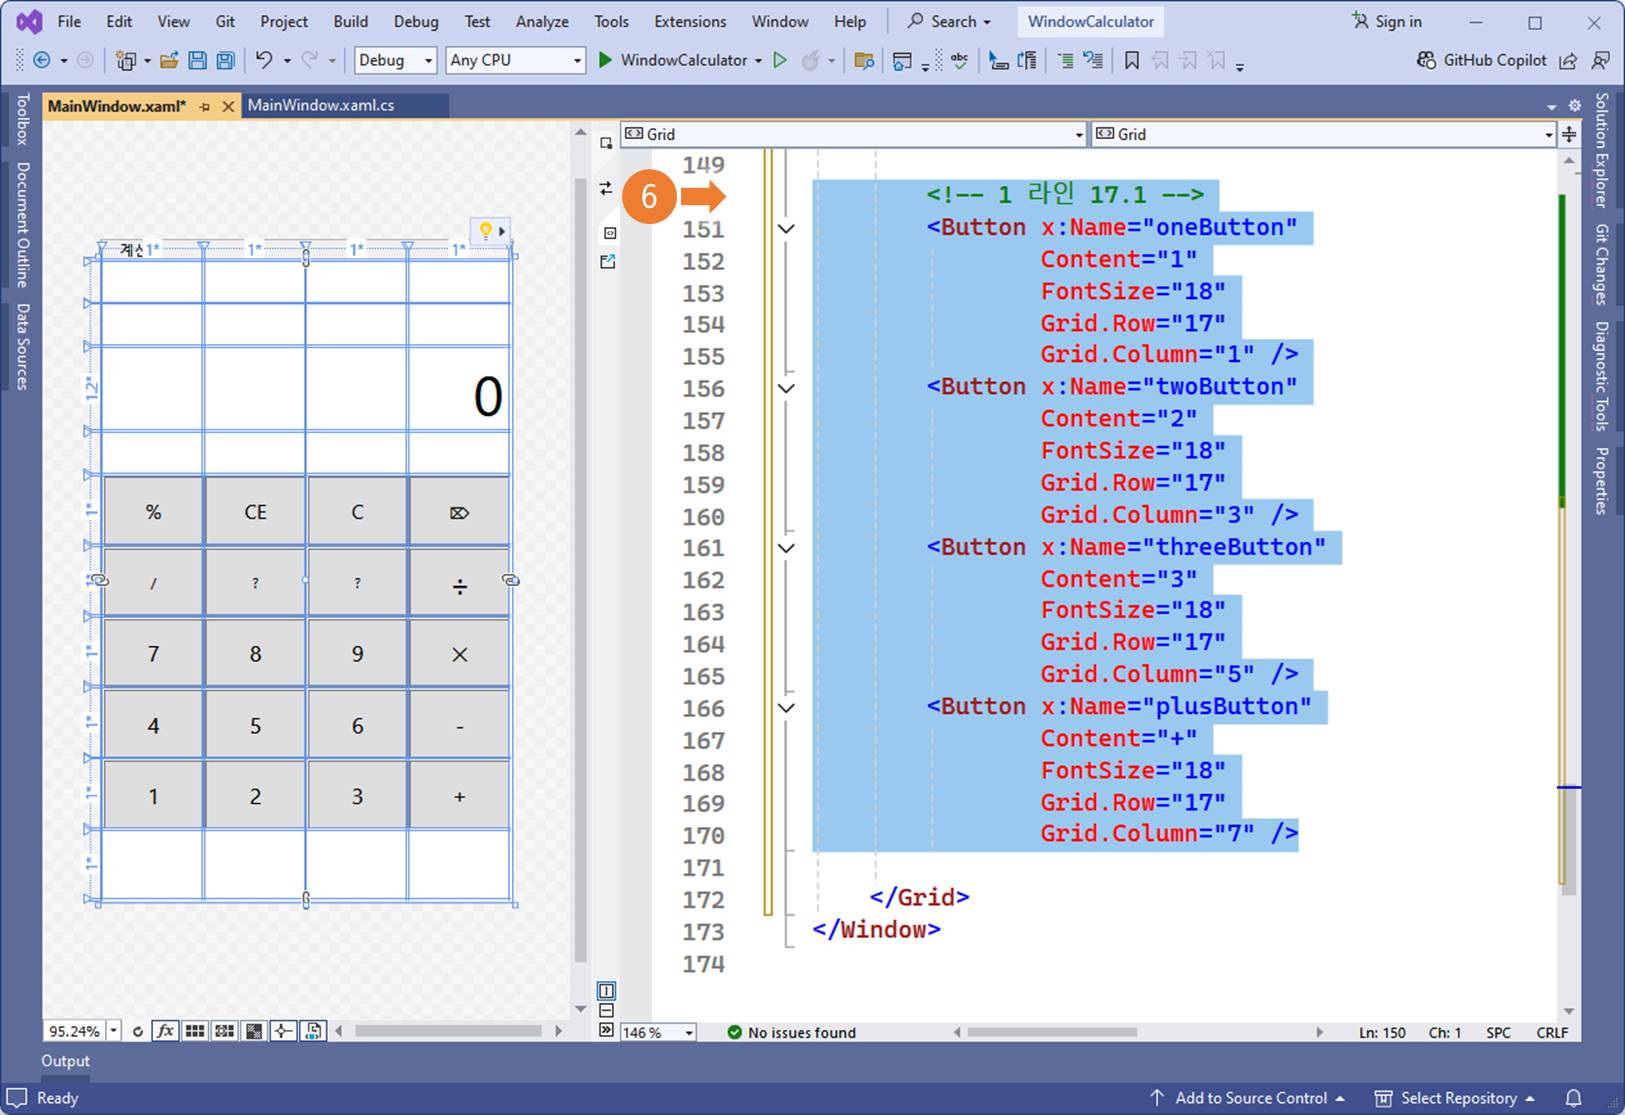Click the uncomment selected lines icon

1094,61
